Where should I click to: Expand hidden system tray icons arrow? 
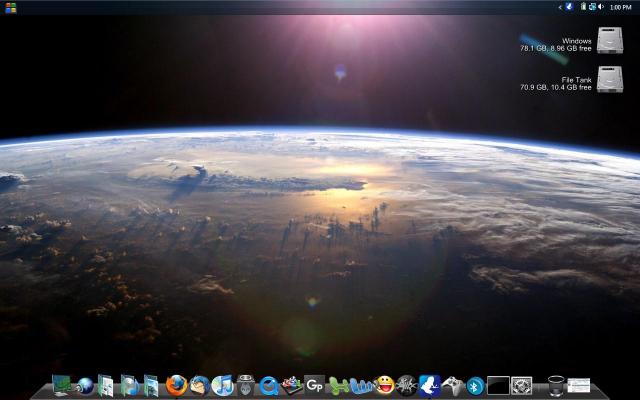tap(559, 7)
